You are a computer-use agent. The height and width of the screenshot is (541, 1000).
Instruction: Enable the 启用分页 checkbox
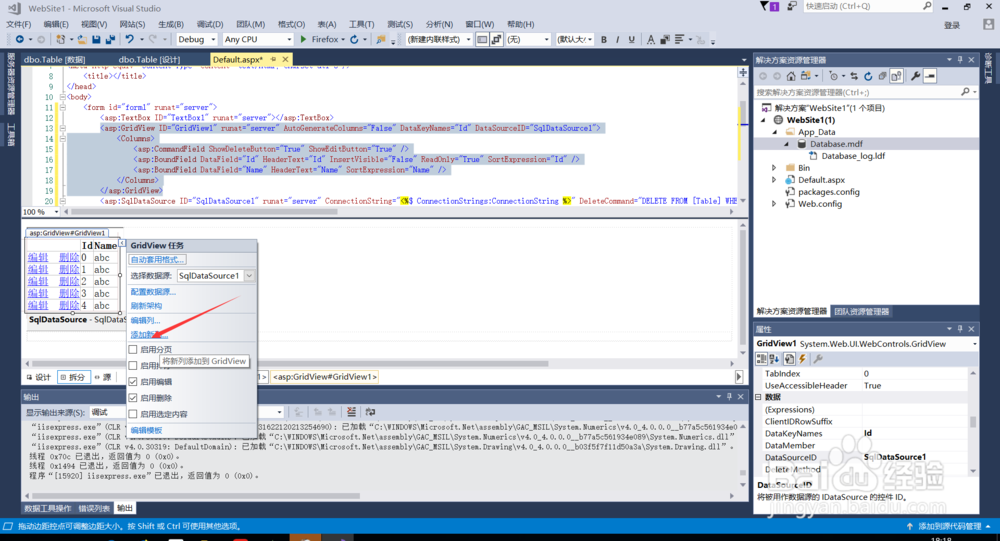pyautogui.click(x=133, y=350)
